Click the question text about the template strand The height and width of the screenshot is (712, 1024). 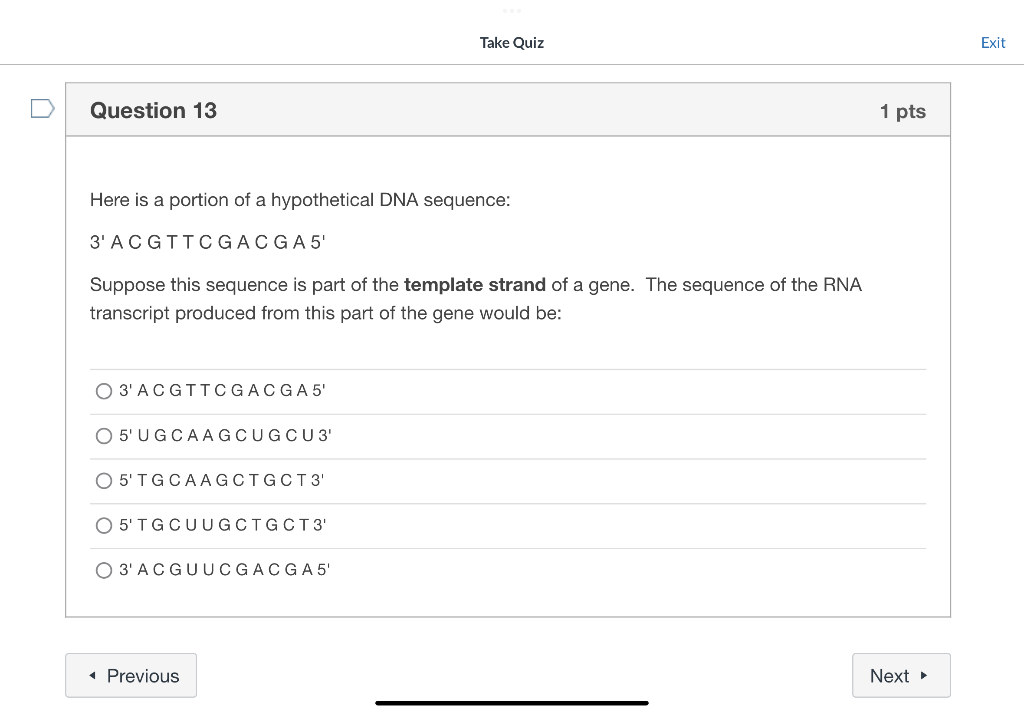[475, 298]
